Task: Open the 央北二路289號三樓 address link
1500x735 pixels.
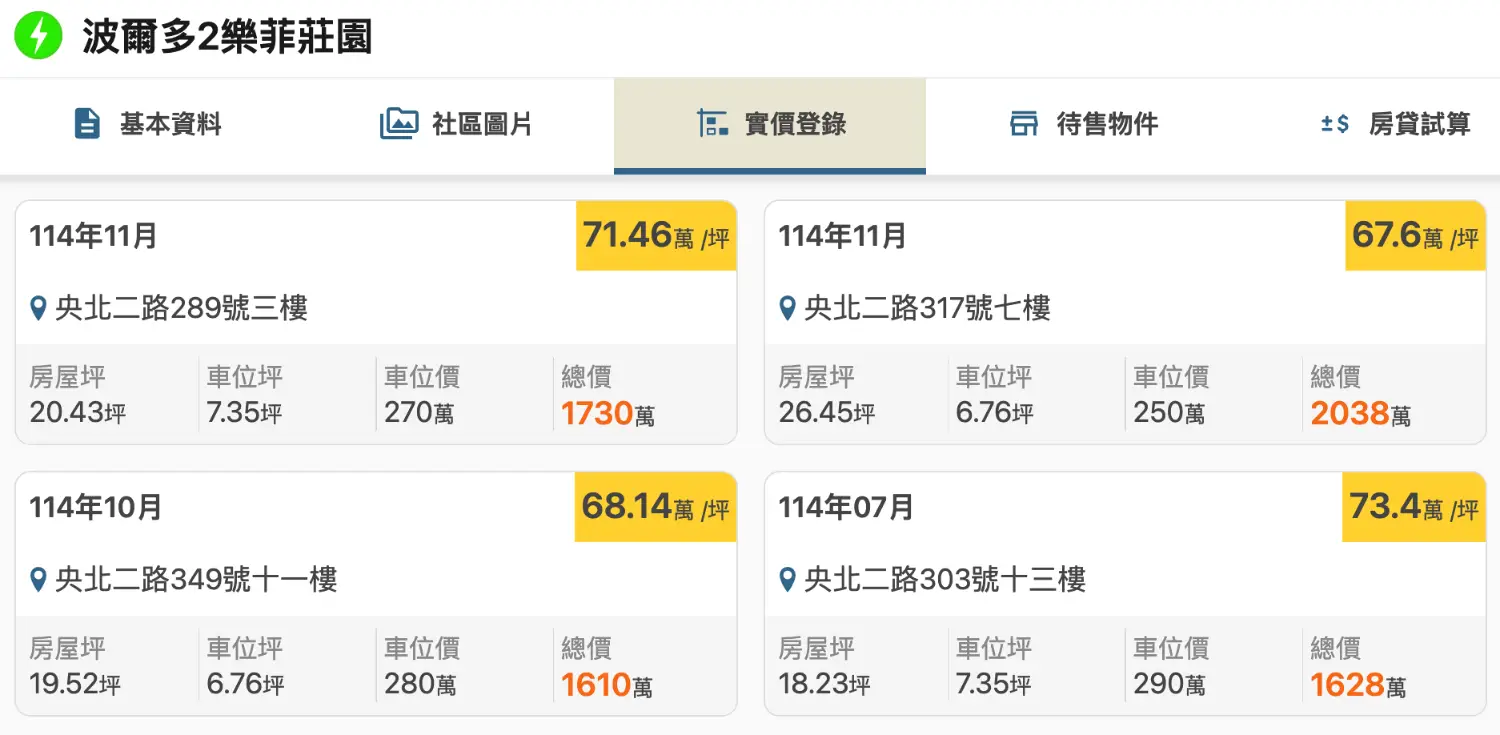Action: pyautogui.click(x=181, y=308)
